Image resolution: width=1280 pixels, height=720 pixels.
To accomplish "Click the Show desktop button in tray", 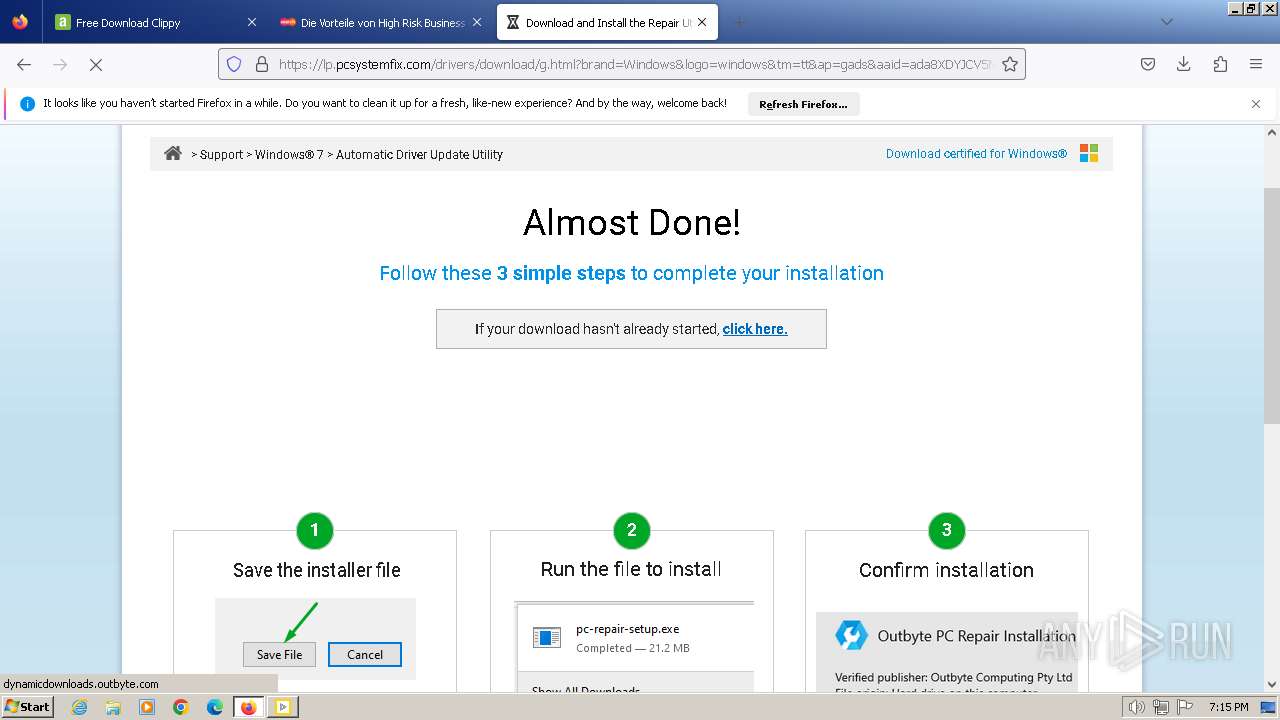I will coord(1268,707).
